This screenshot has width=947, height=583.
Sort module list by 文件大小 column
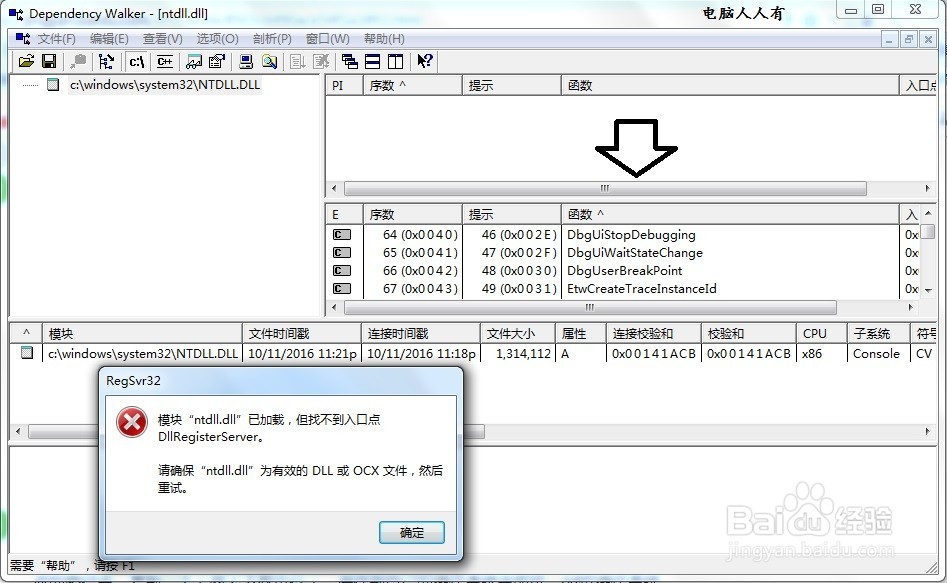[518, 333]
